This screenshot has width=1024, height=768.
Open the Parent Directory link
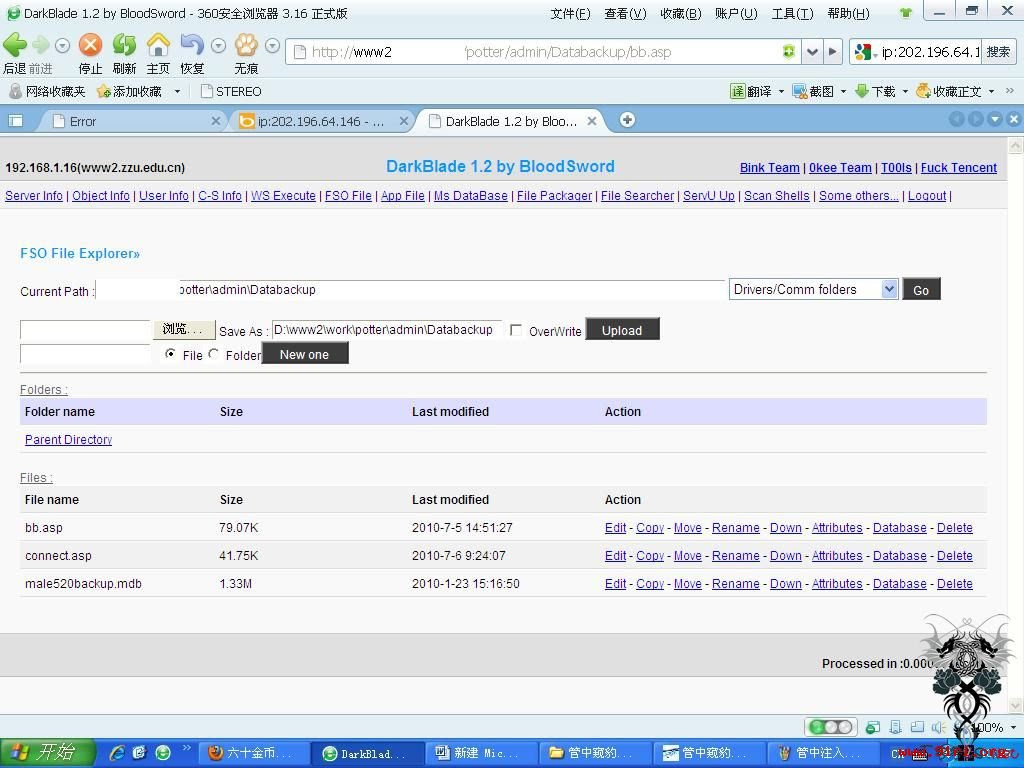69,440
